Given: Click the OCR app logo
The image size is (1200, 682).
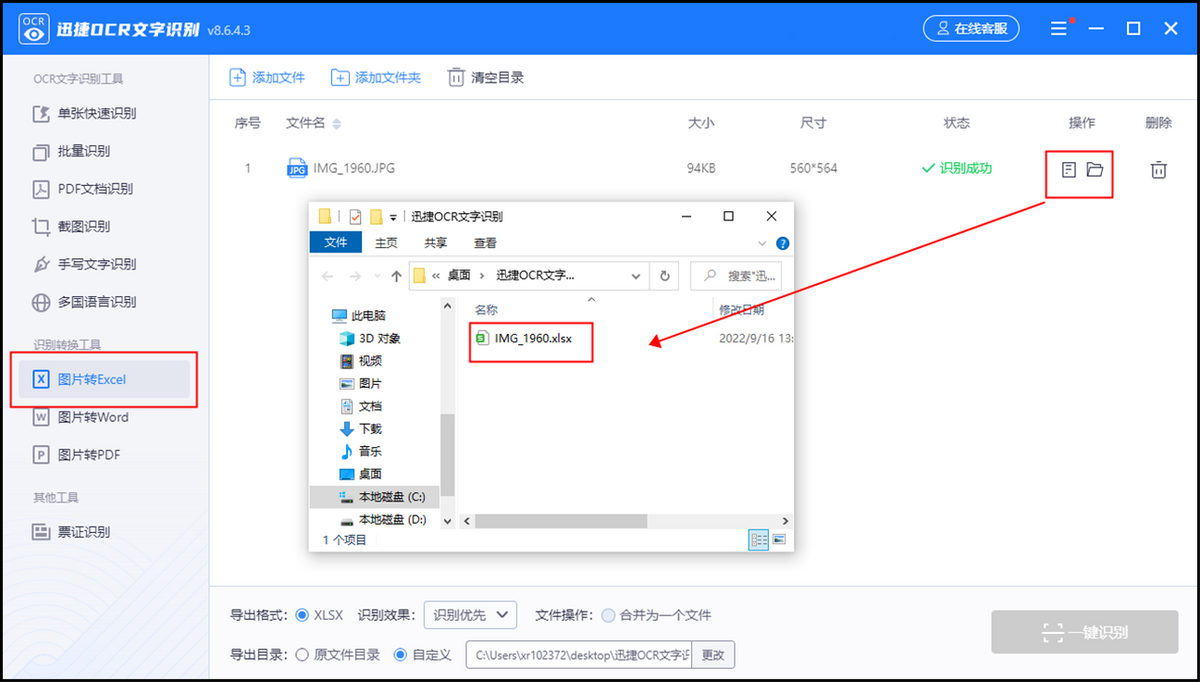Looking at the screenshot, I should pos(35,29).
